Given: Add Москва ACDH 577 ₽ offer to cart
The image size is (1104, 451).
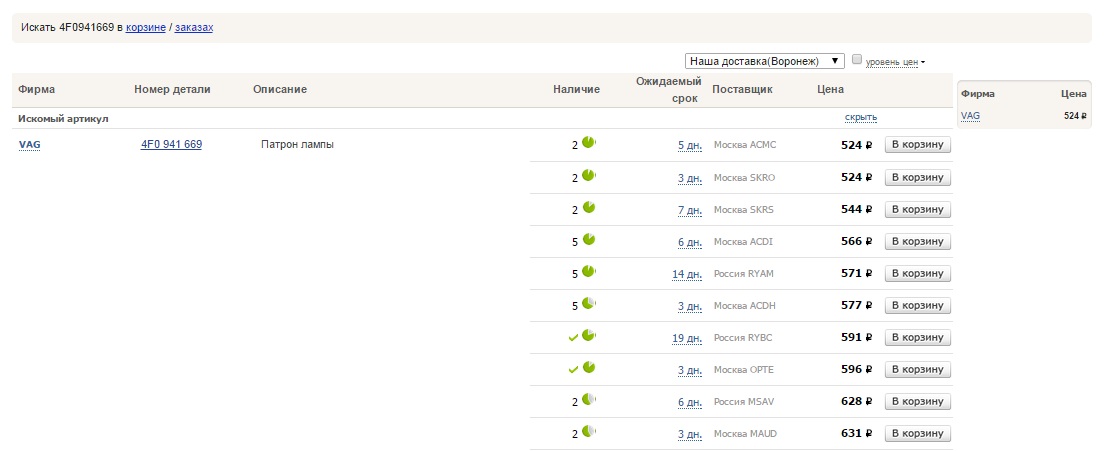Looking at the screenshot, I should [917, 305].
